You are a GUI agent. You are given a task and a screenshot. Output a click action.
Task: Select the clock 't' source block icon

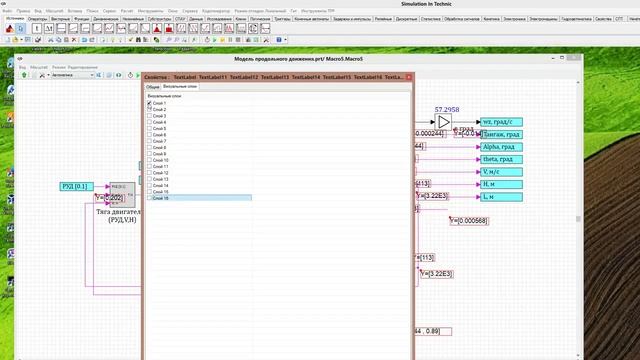pos(37,28)
